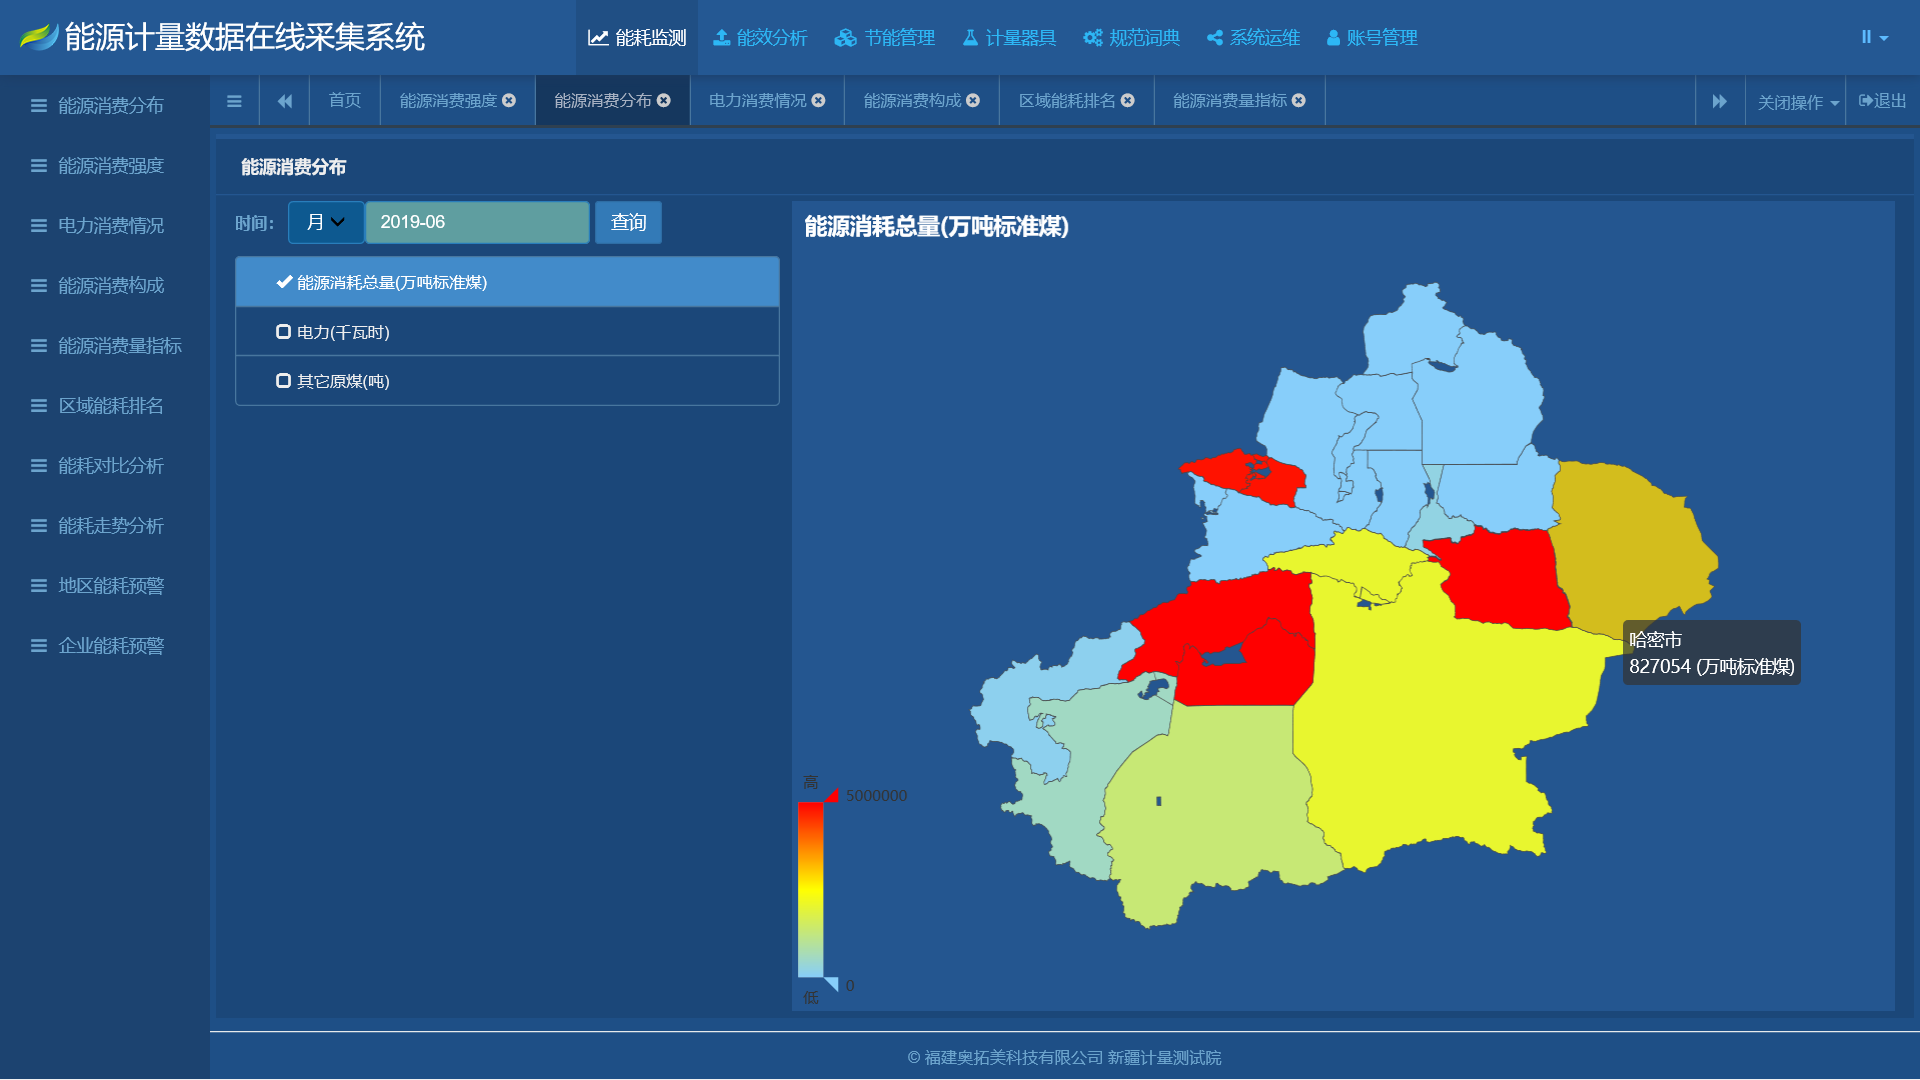Open the 月 time unit dropdown
The width and height of the screenshot is (1920, 1080).
(x=325, y=222)
